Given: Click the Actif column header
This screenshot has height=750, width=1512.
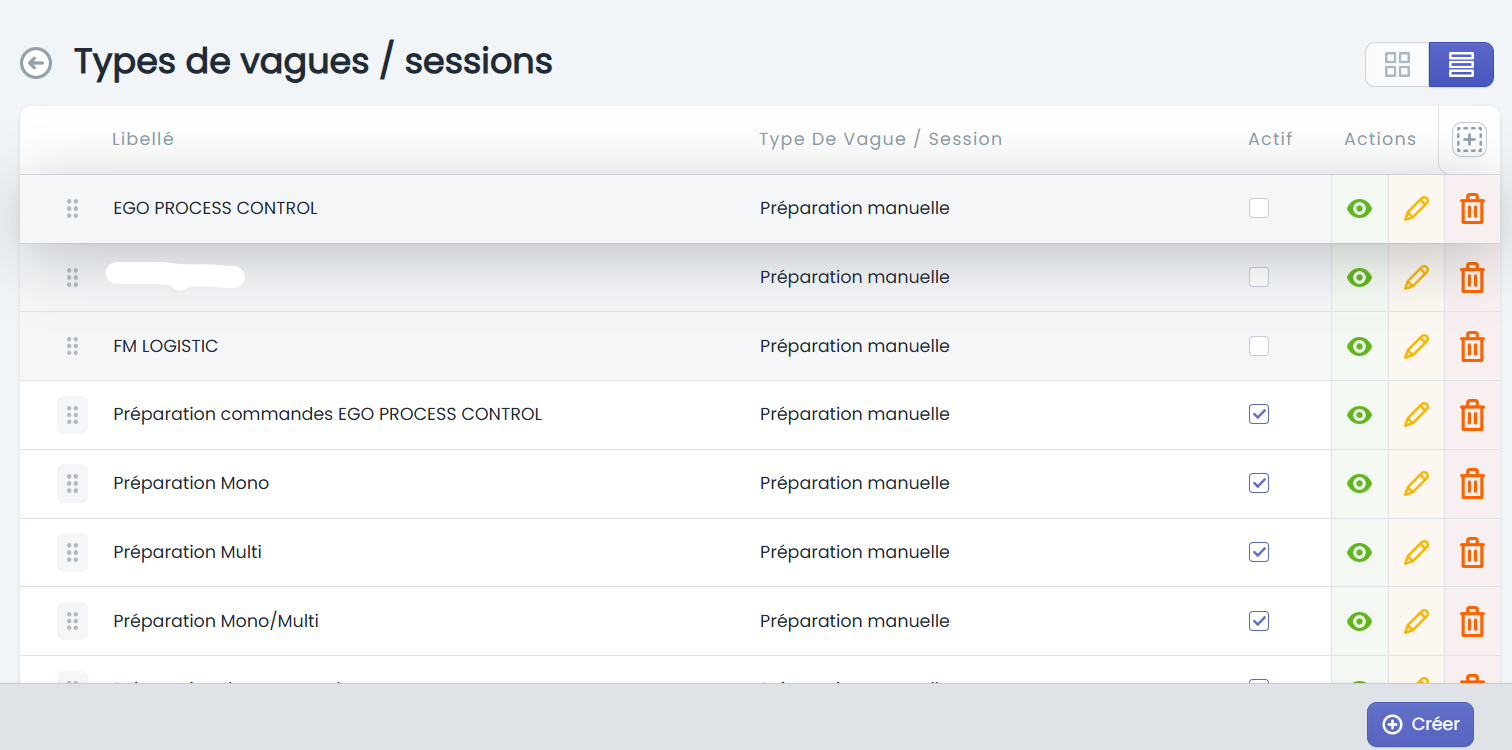Looking at the screenshot, I should point(1270,139).
